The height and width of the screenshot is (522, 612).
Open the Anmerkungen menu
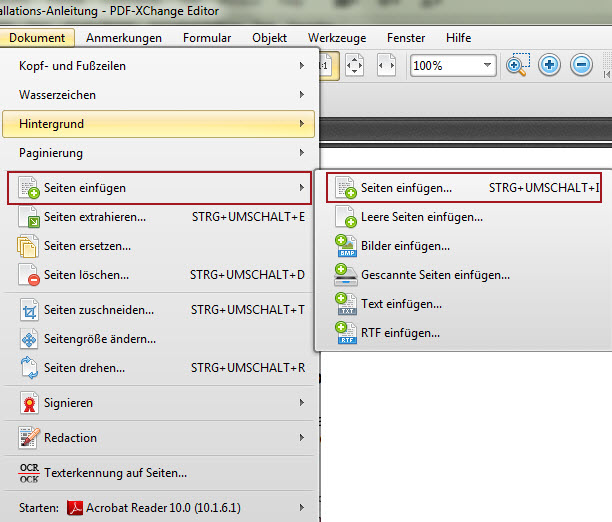pyautogui.click(x=124, y=38)
